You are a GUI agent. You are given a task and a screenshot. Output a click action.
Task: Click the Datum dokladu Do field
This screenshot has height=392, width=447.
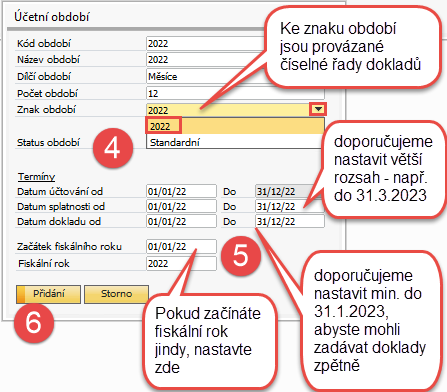coord(290,221)
